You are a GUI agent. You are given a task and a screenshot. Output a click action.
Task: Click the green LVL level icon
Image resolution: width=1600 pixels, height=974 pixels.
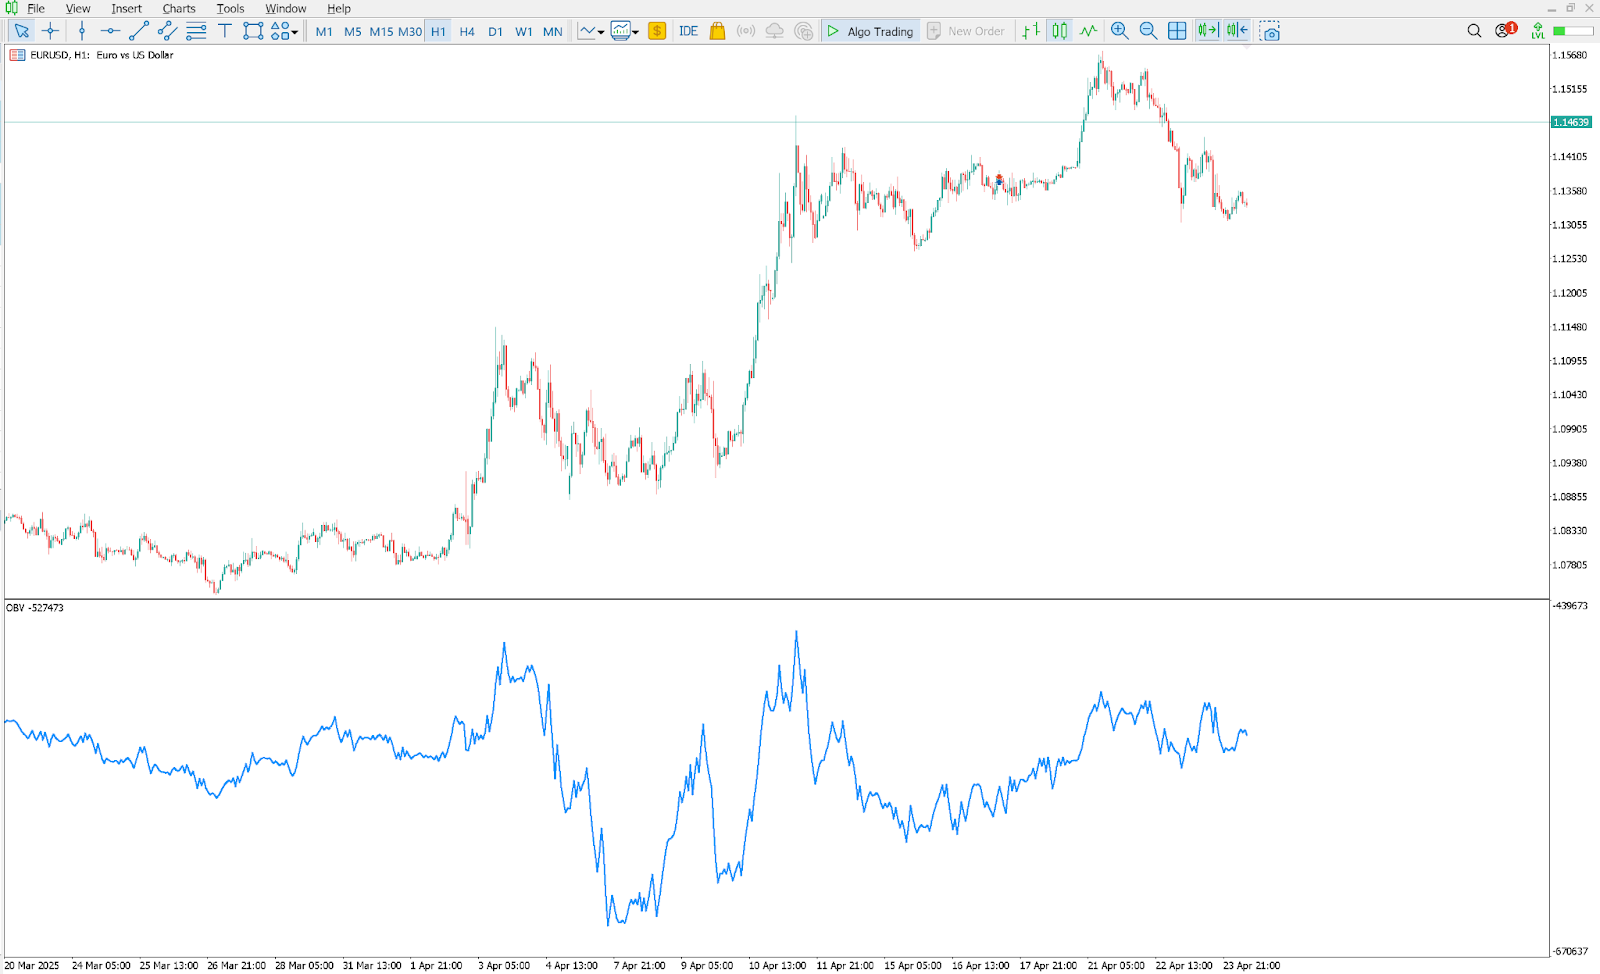click(x=1538, y=31)
